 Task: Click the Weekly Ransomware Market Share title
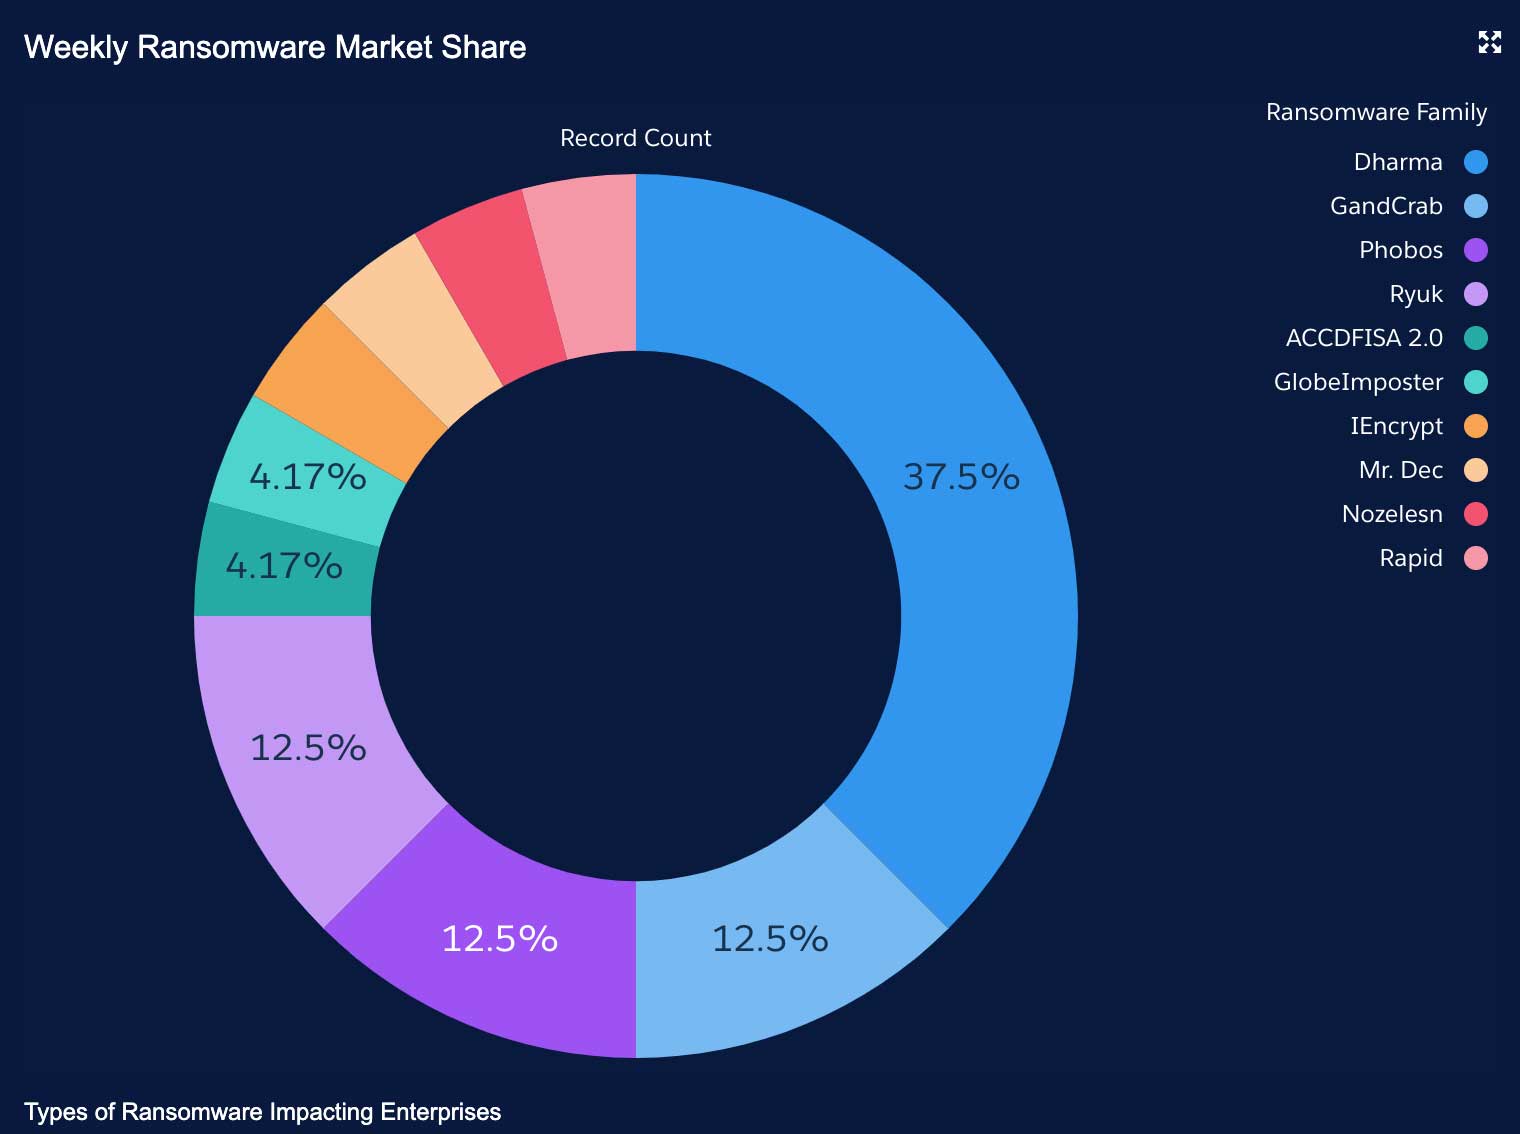coord(275,47)
